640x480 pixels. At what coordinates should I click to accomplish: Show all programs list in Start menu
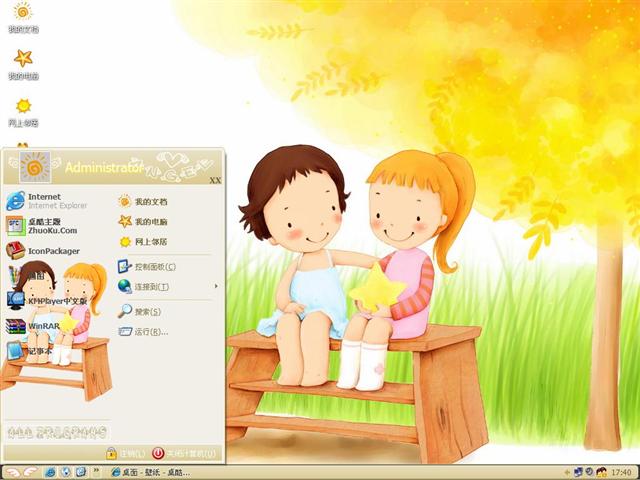pyautogui.click(x=57, y=432)
